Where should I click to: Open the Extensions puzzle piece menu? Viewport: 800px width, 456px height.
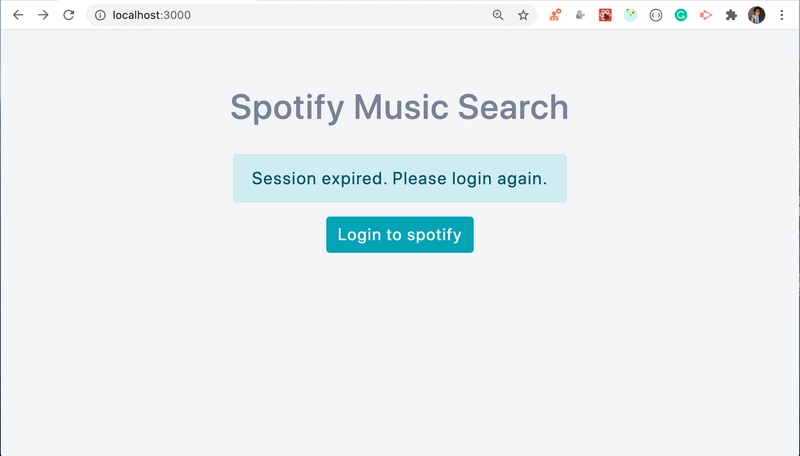(731, 15)
